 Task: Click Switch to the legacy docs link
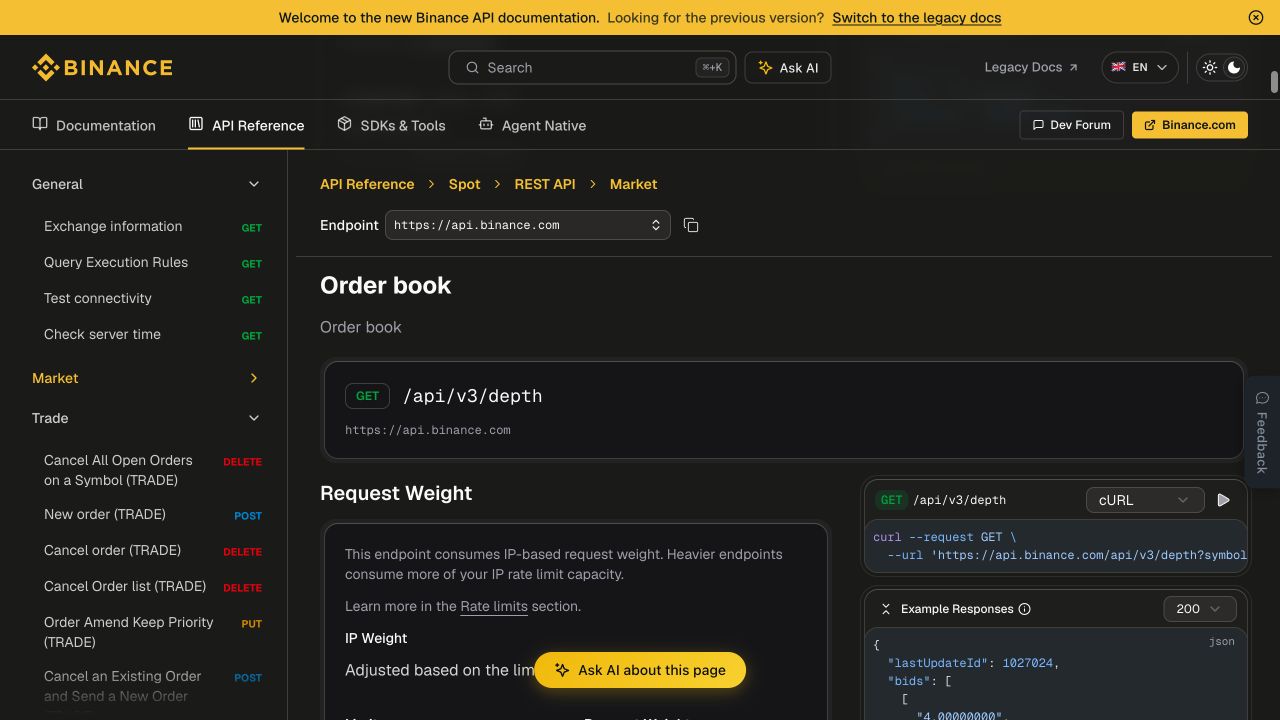tap(916, 17)
